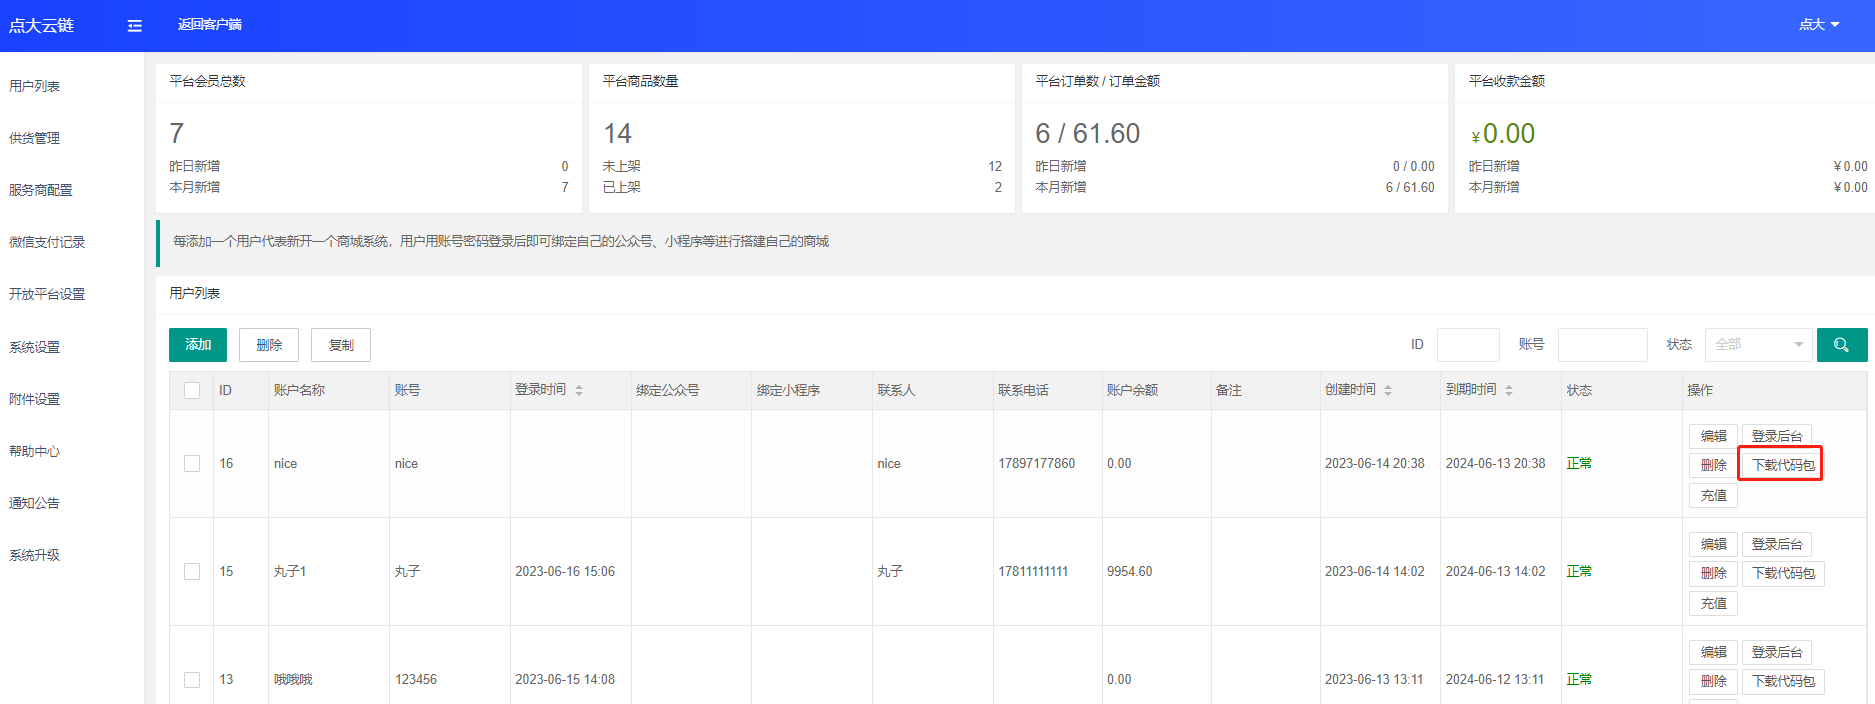Click the 点大云链 logo text
Image resolution: width=1875 pixels, height=704 pixels.
[41, 26]
